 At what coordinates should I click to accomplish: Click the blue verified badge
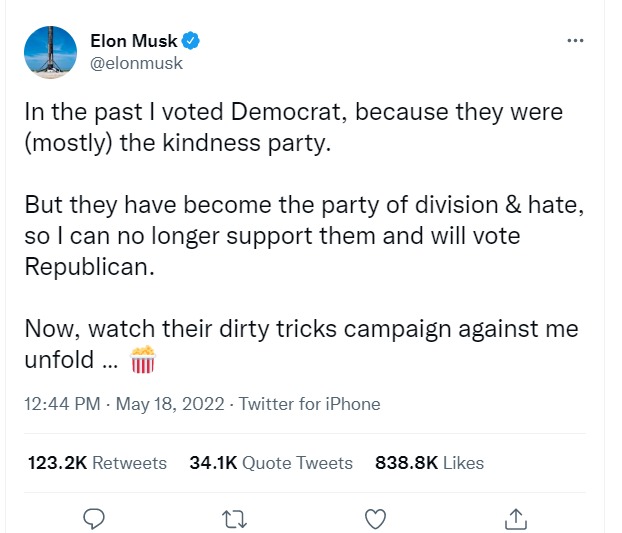click(x=192, y=41)
